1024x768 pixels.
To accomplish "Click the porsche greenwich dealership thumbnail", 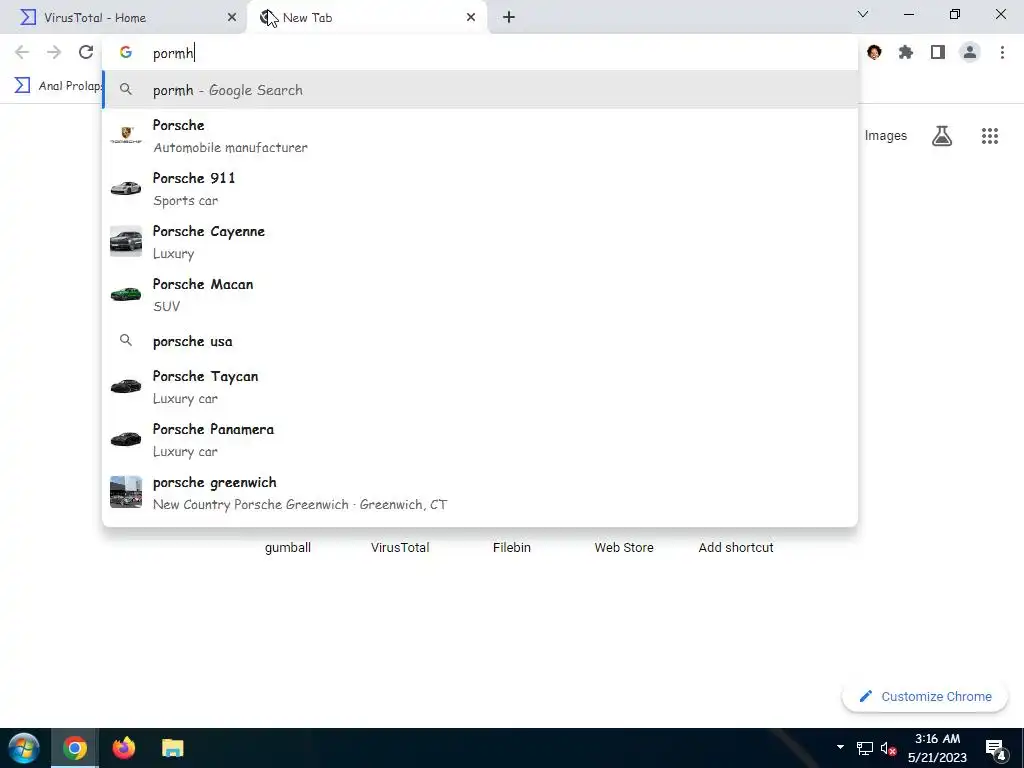I will click(126, 492).
